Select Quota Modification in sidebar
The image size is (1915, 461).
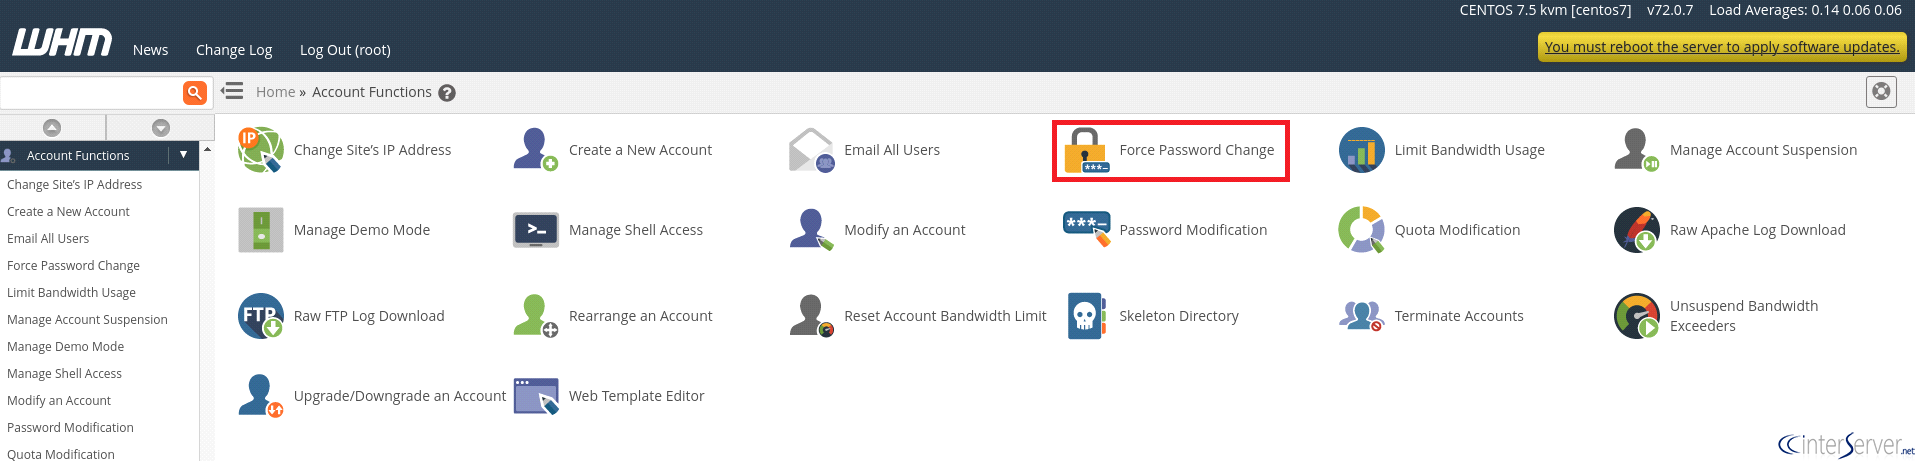click(x=61, y=454)
